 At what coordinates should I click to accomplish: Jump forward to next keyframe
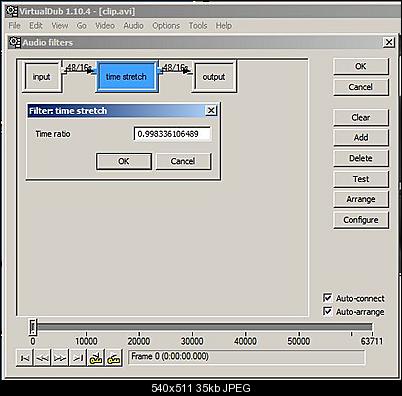pos(60,358)
